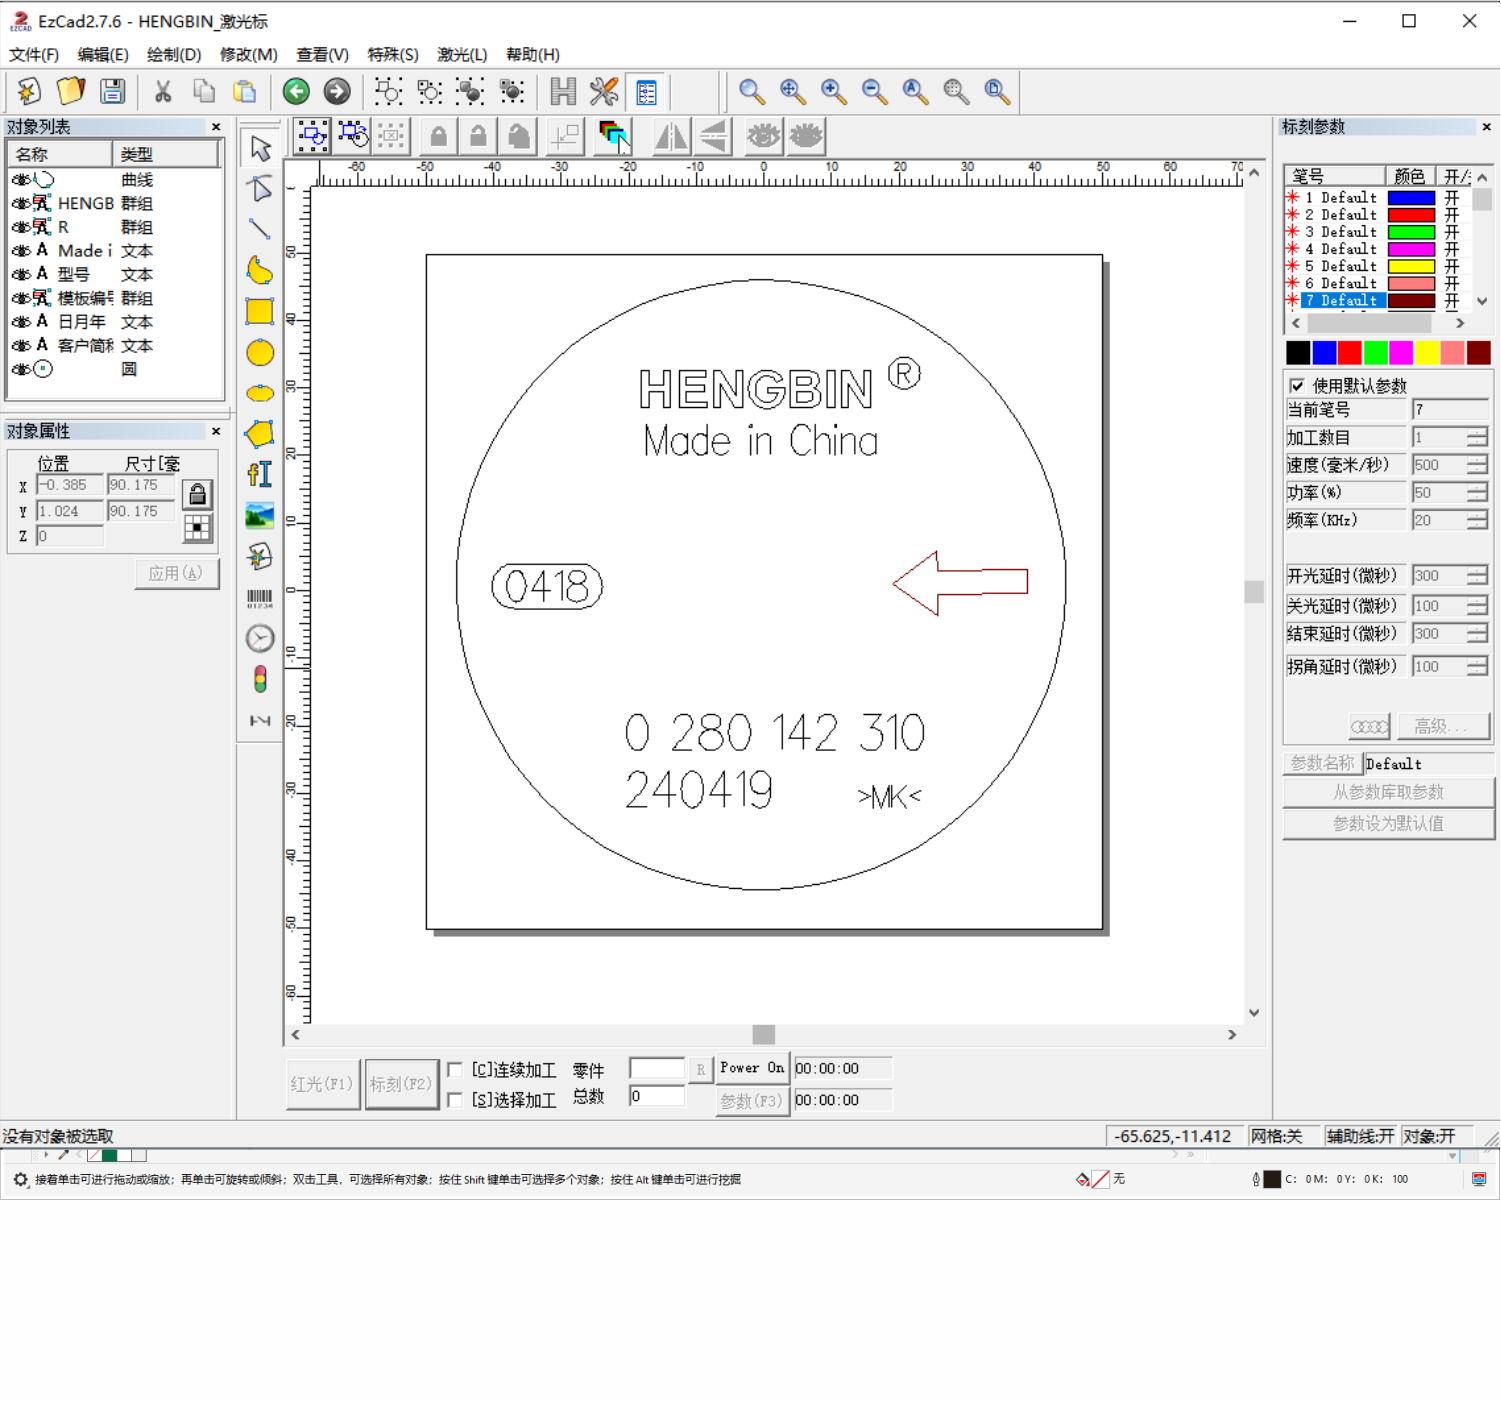This screenshot has height=1401, width=1501.
Task: Select the Line drawing tool
Action: coord(260,229)
